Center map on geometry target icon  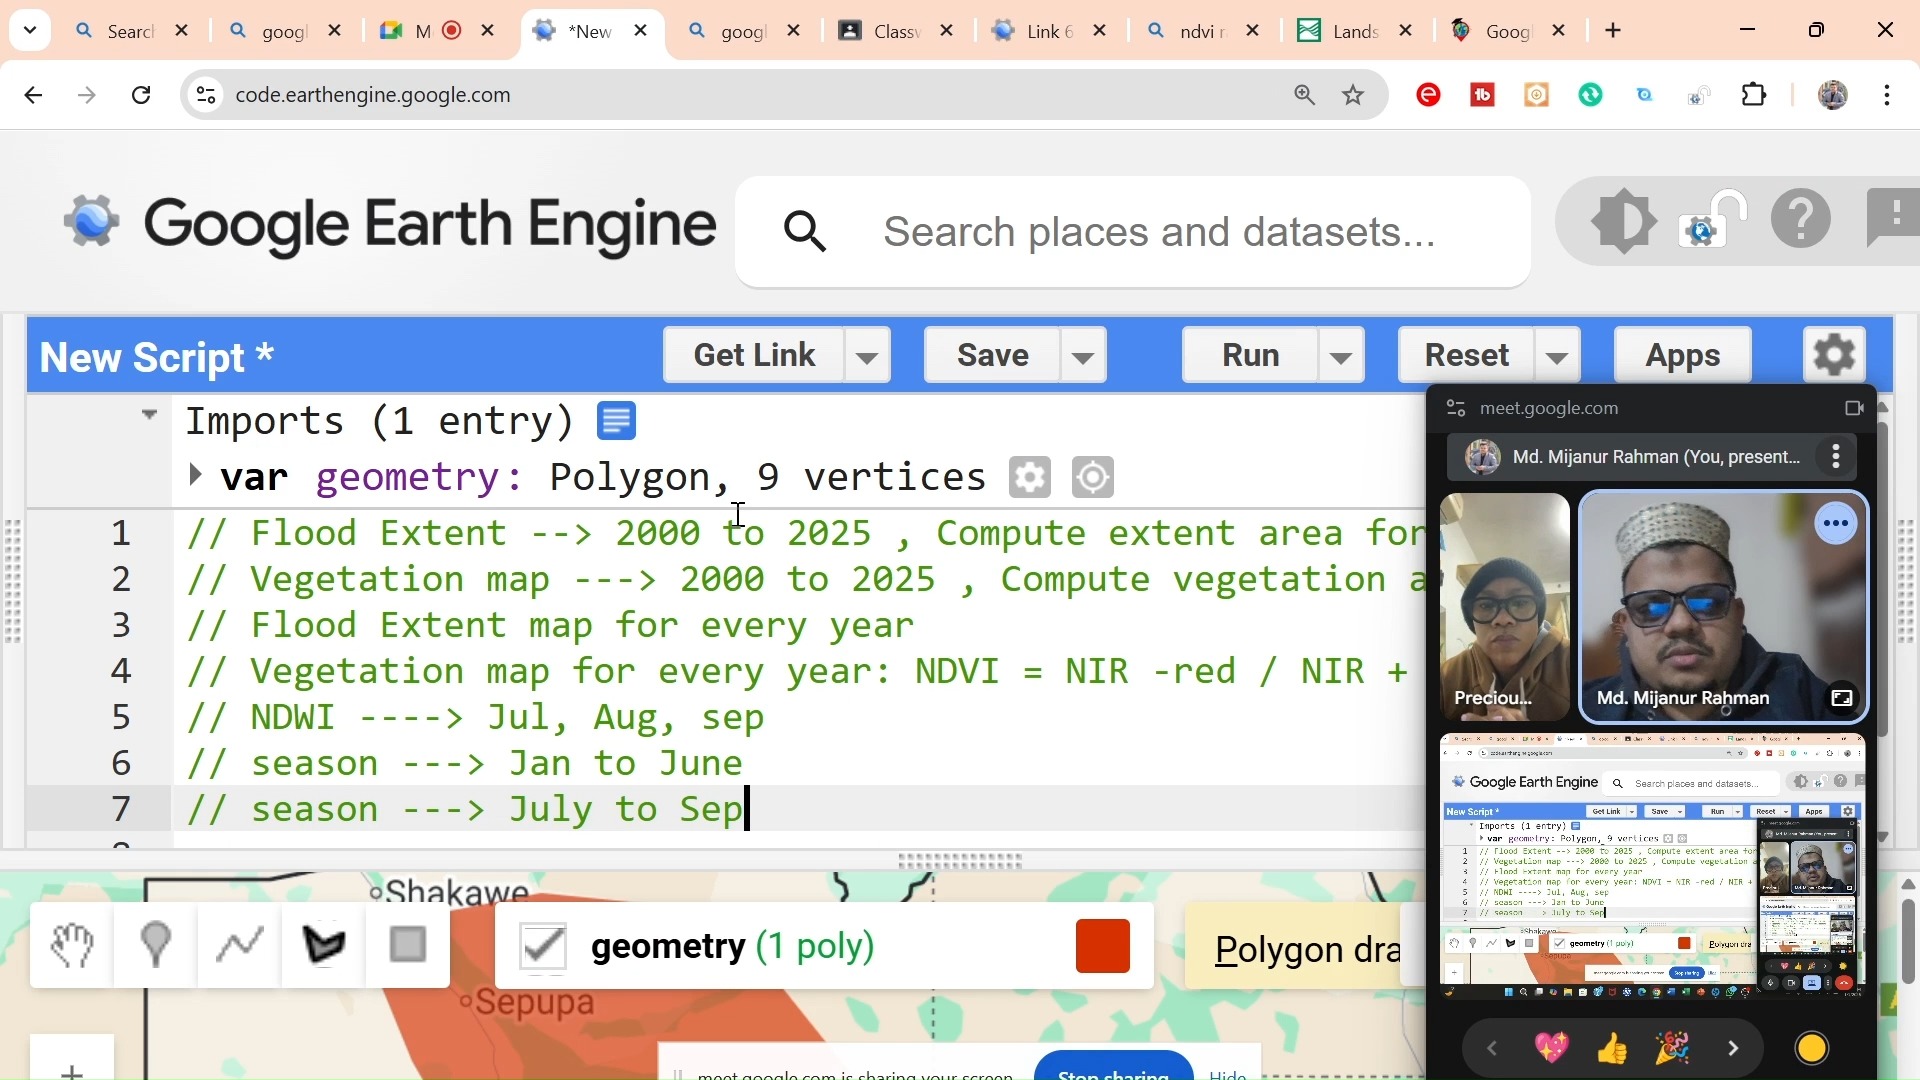1094,478
